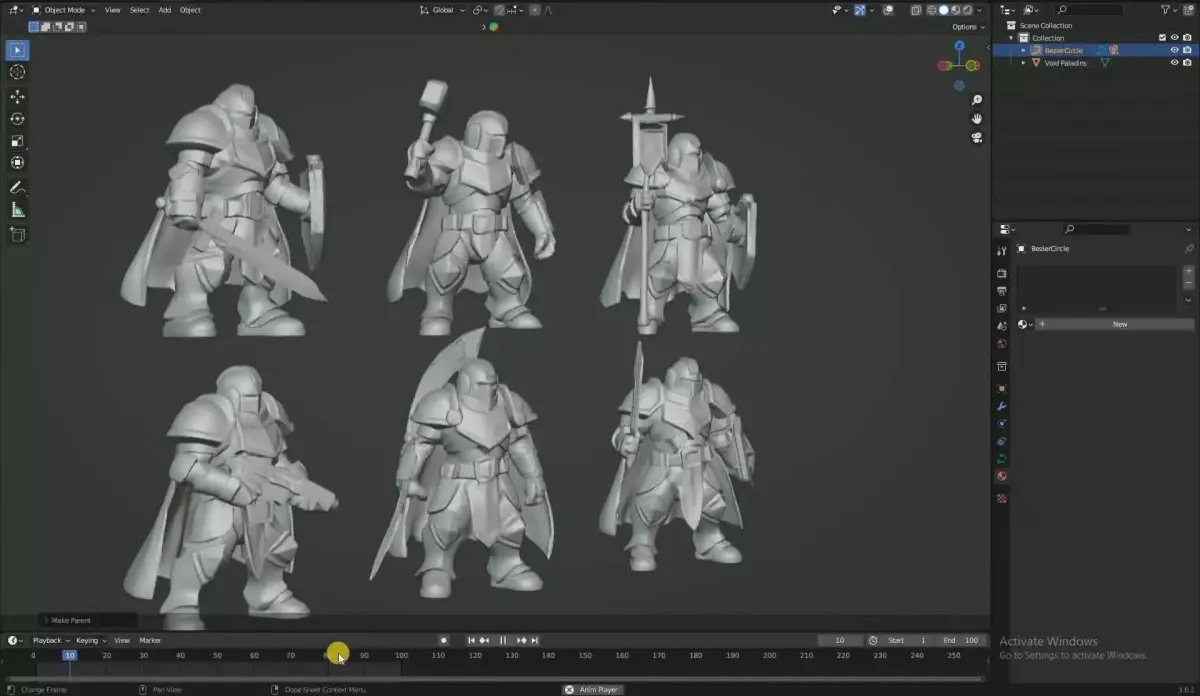
Task: Disable Void Paladins in renders camera icon
Action: (x=1188, y=62)
